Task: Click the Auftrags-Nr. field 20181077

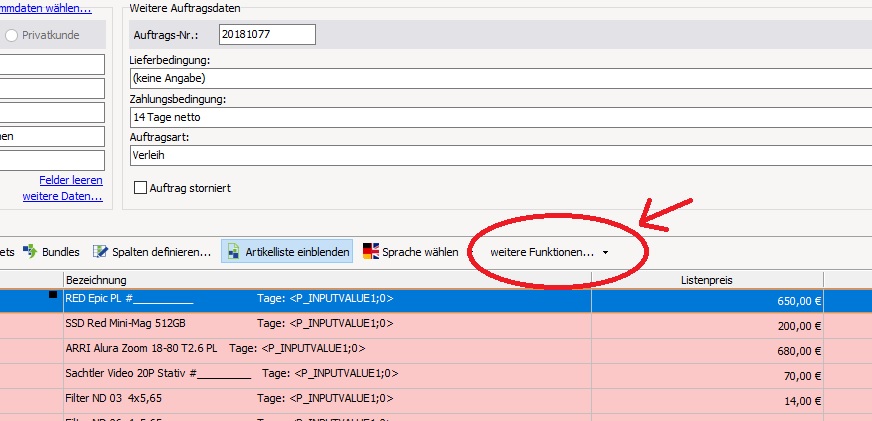Action: click(x=267, y=34)
